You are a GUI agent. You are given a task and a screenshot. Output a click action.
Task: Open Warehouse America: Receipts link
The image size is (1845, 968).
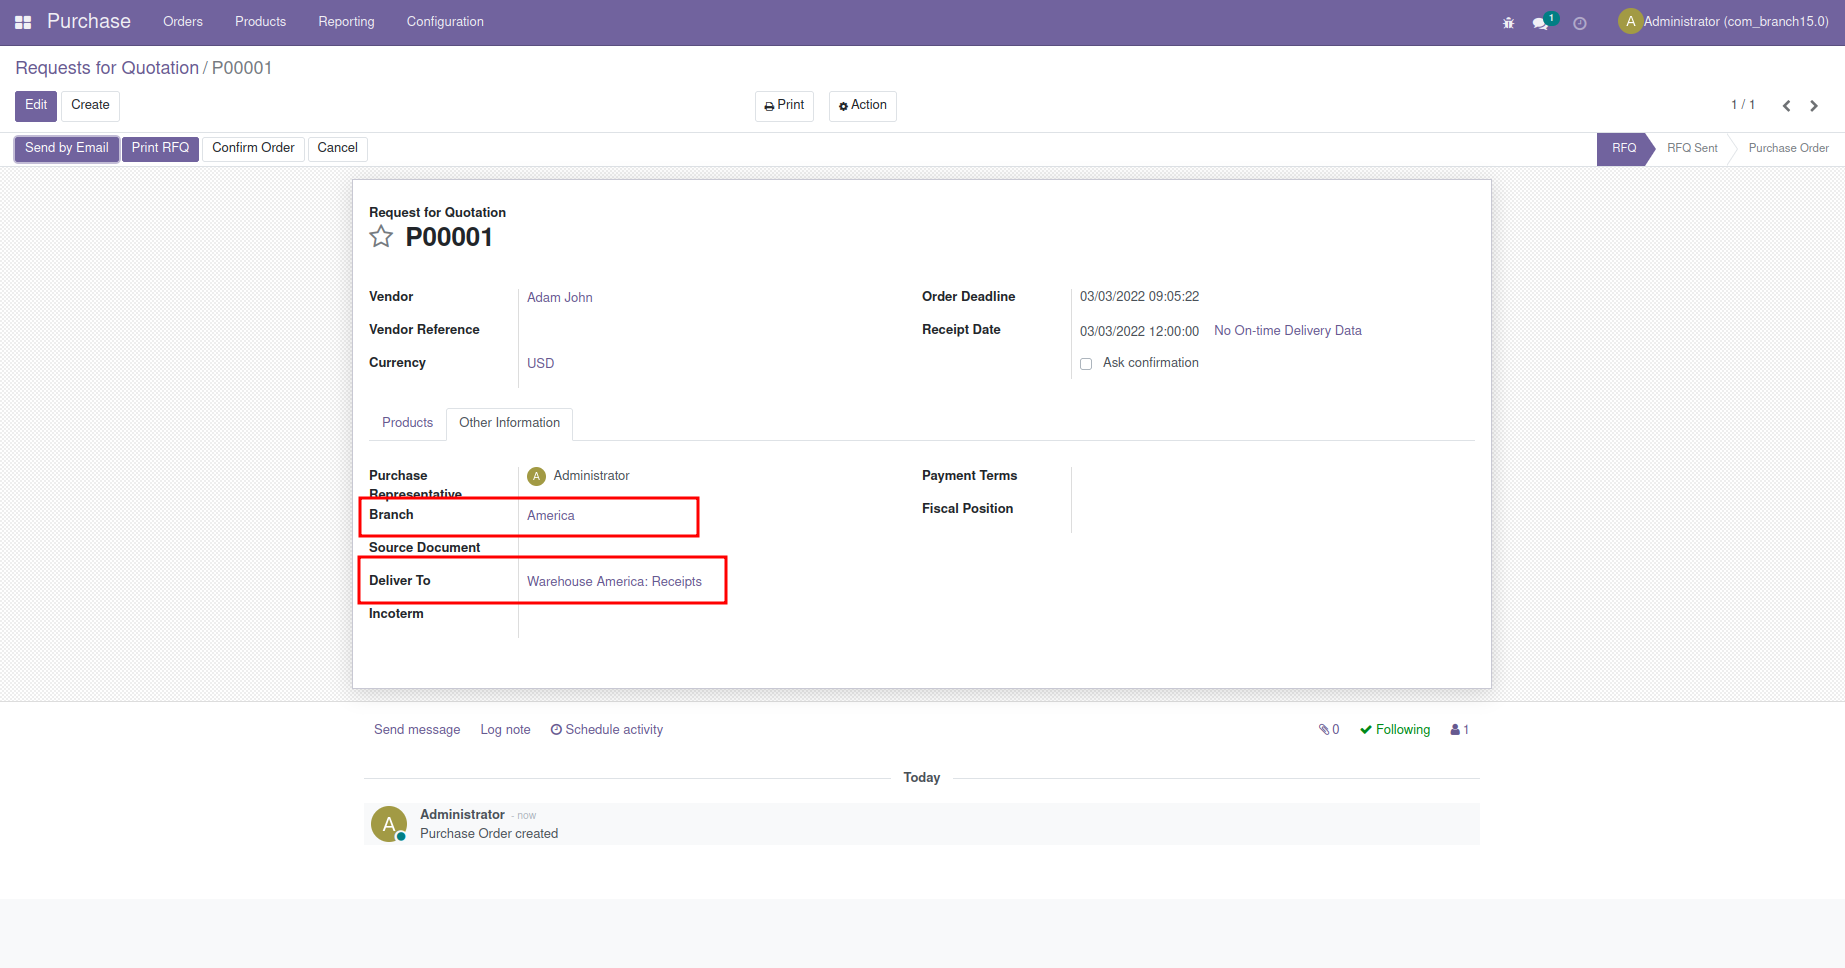point(614,582)
